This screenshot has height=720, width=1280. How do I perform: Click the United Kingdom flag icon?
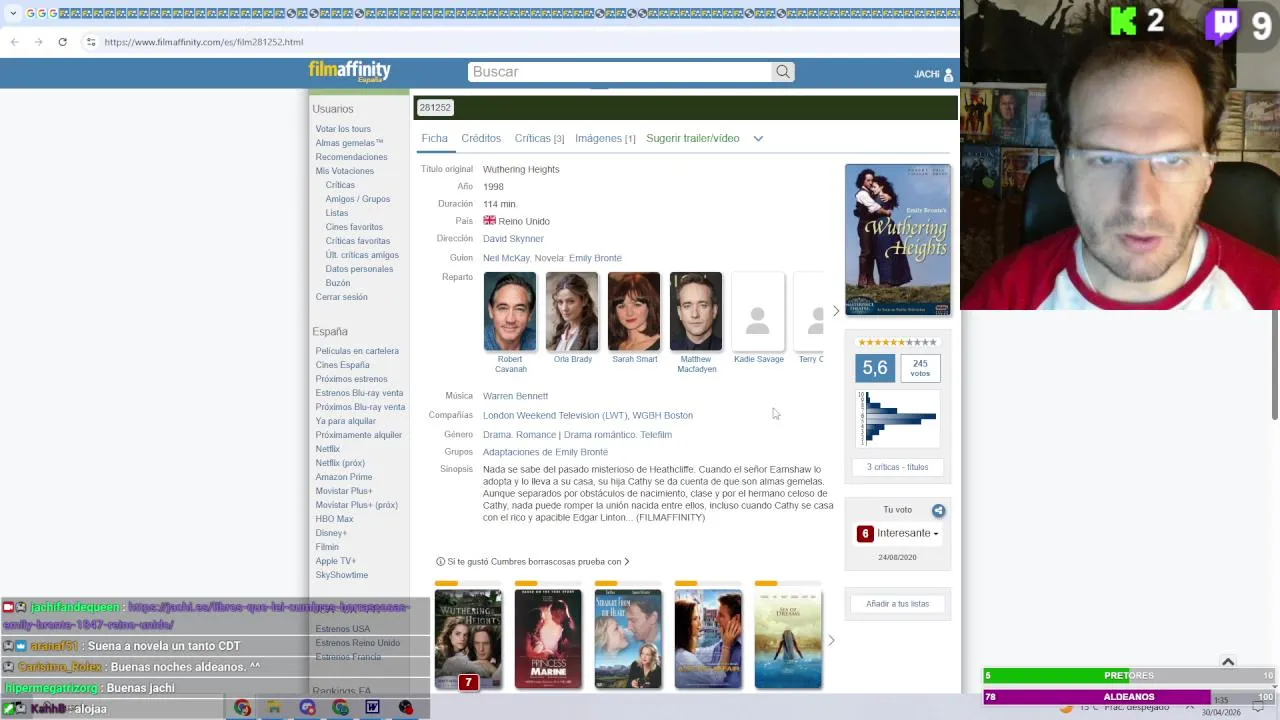click(x=489, y=220)
